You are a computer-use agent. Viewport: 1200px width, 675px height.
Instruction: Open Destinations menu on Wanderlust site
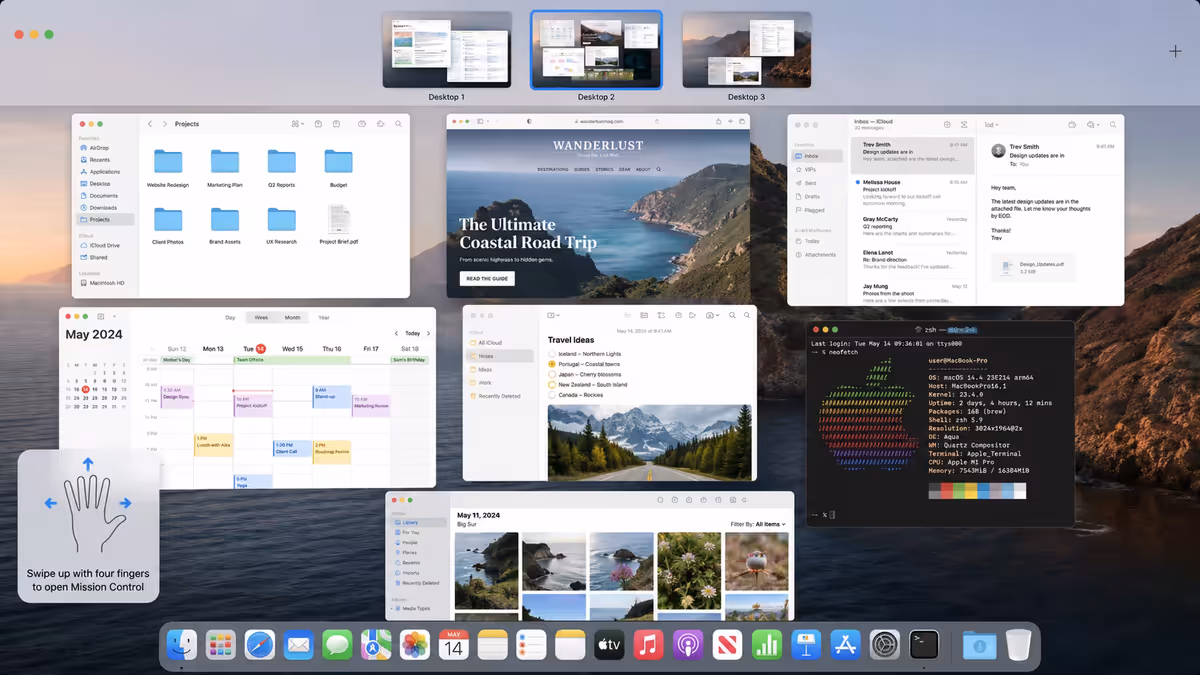553,169
